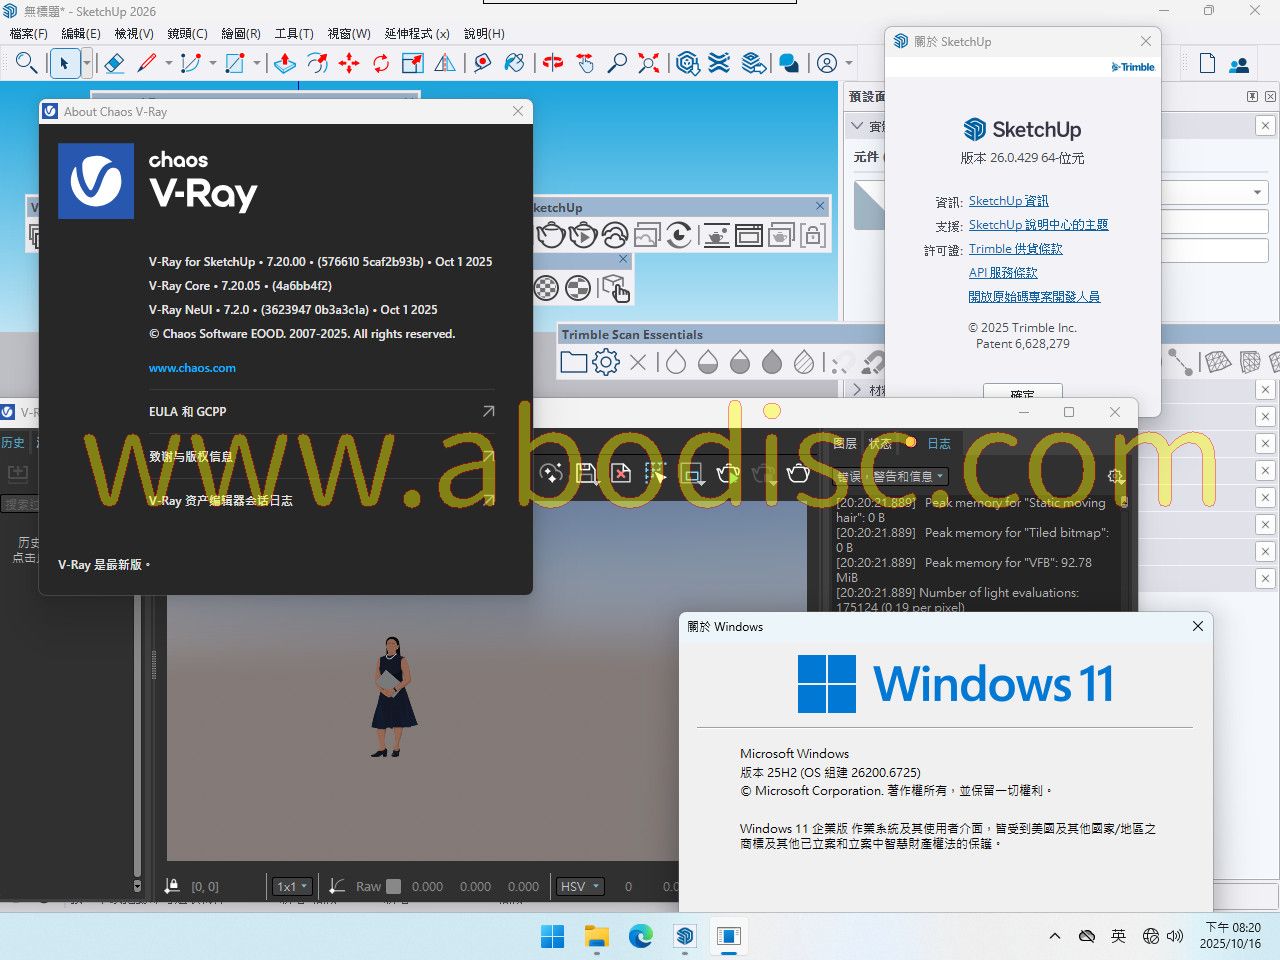Open the 延伸程式 (x) menu
The image size is (1280, 960).
pos(417,34)
